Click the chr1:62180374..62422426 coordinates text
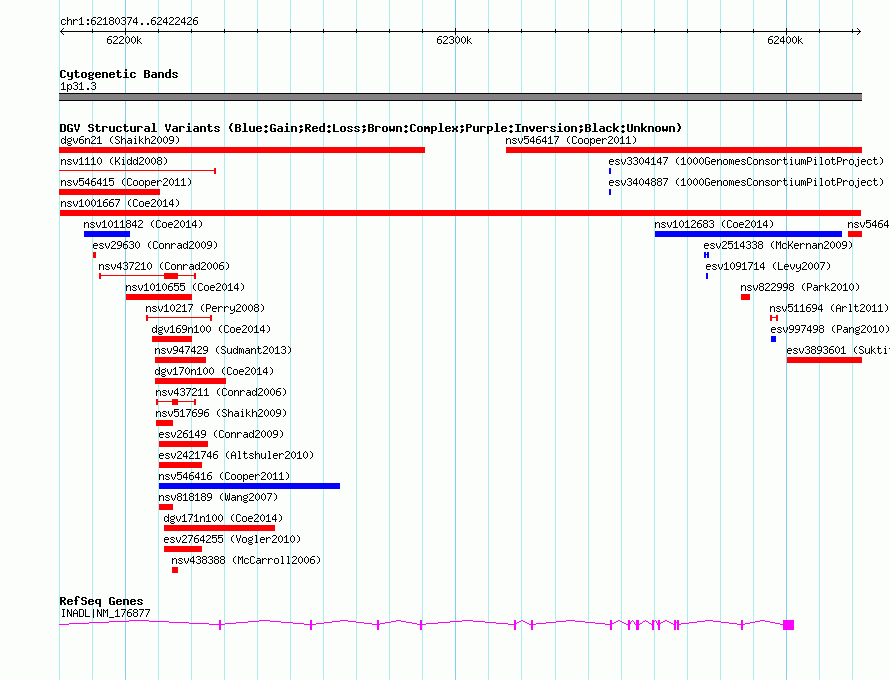 [x=129, y=21]
